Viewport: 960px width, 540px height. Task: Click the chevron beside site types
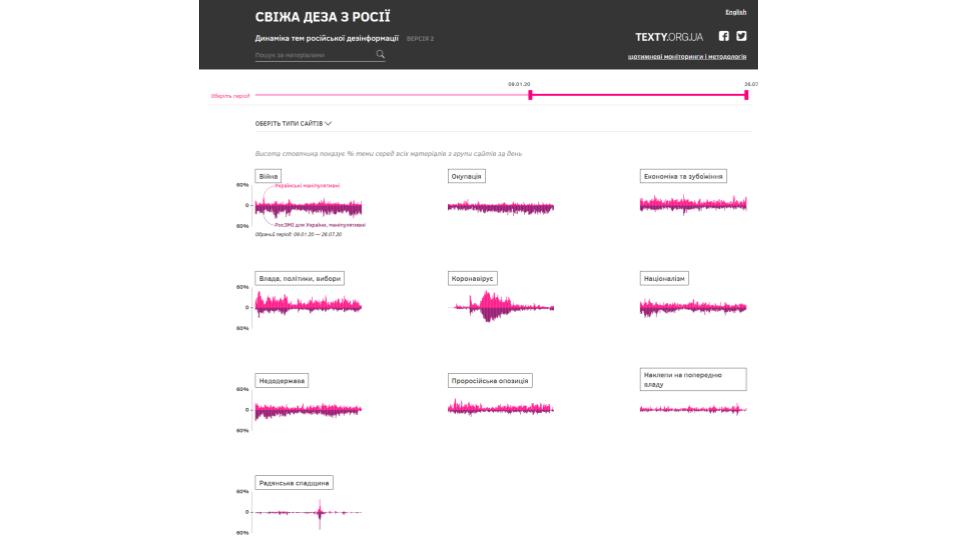328,123
